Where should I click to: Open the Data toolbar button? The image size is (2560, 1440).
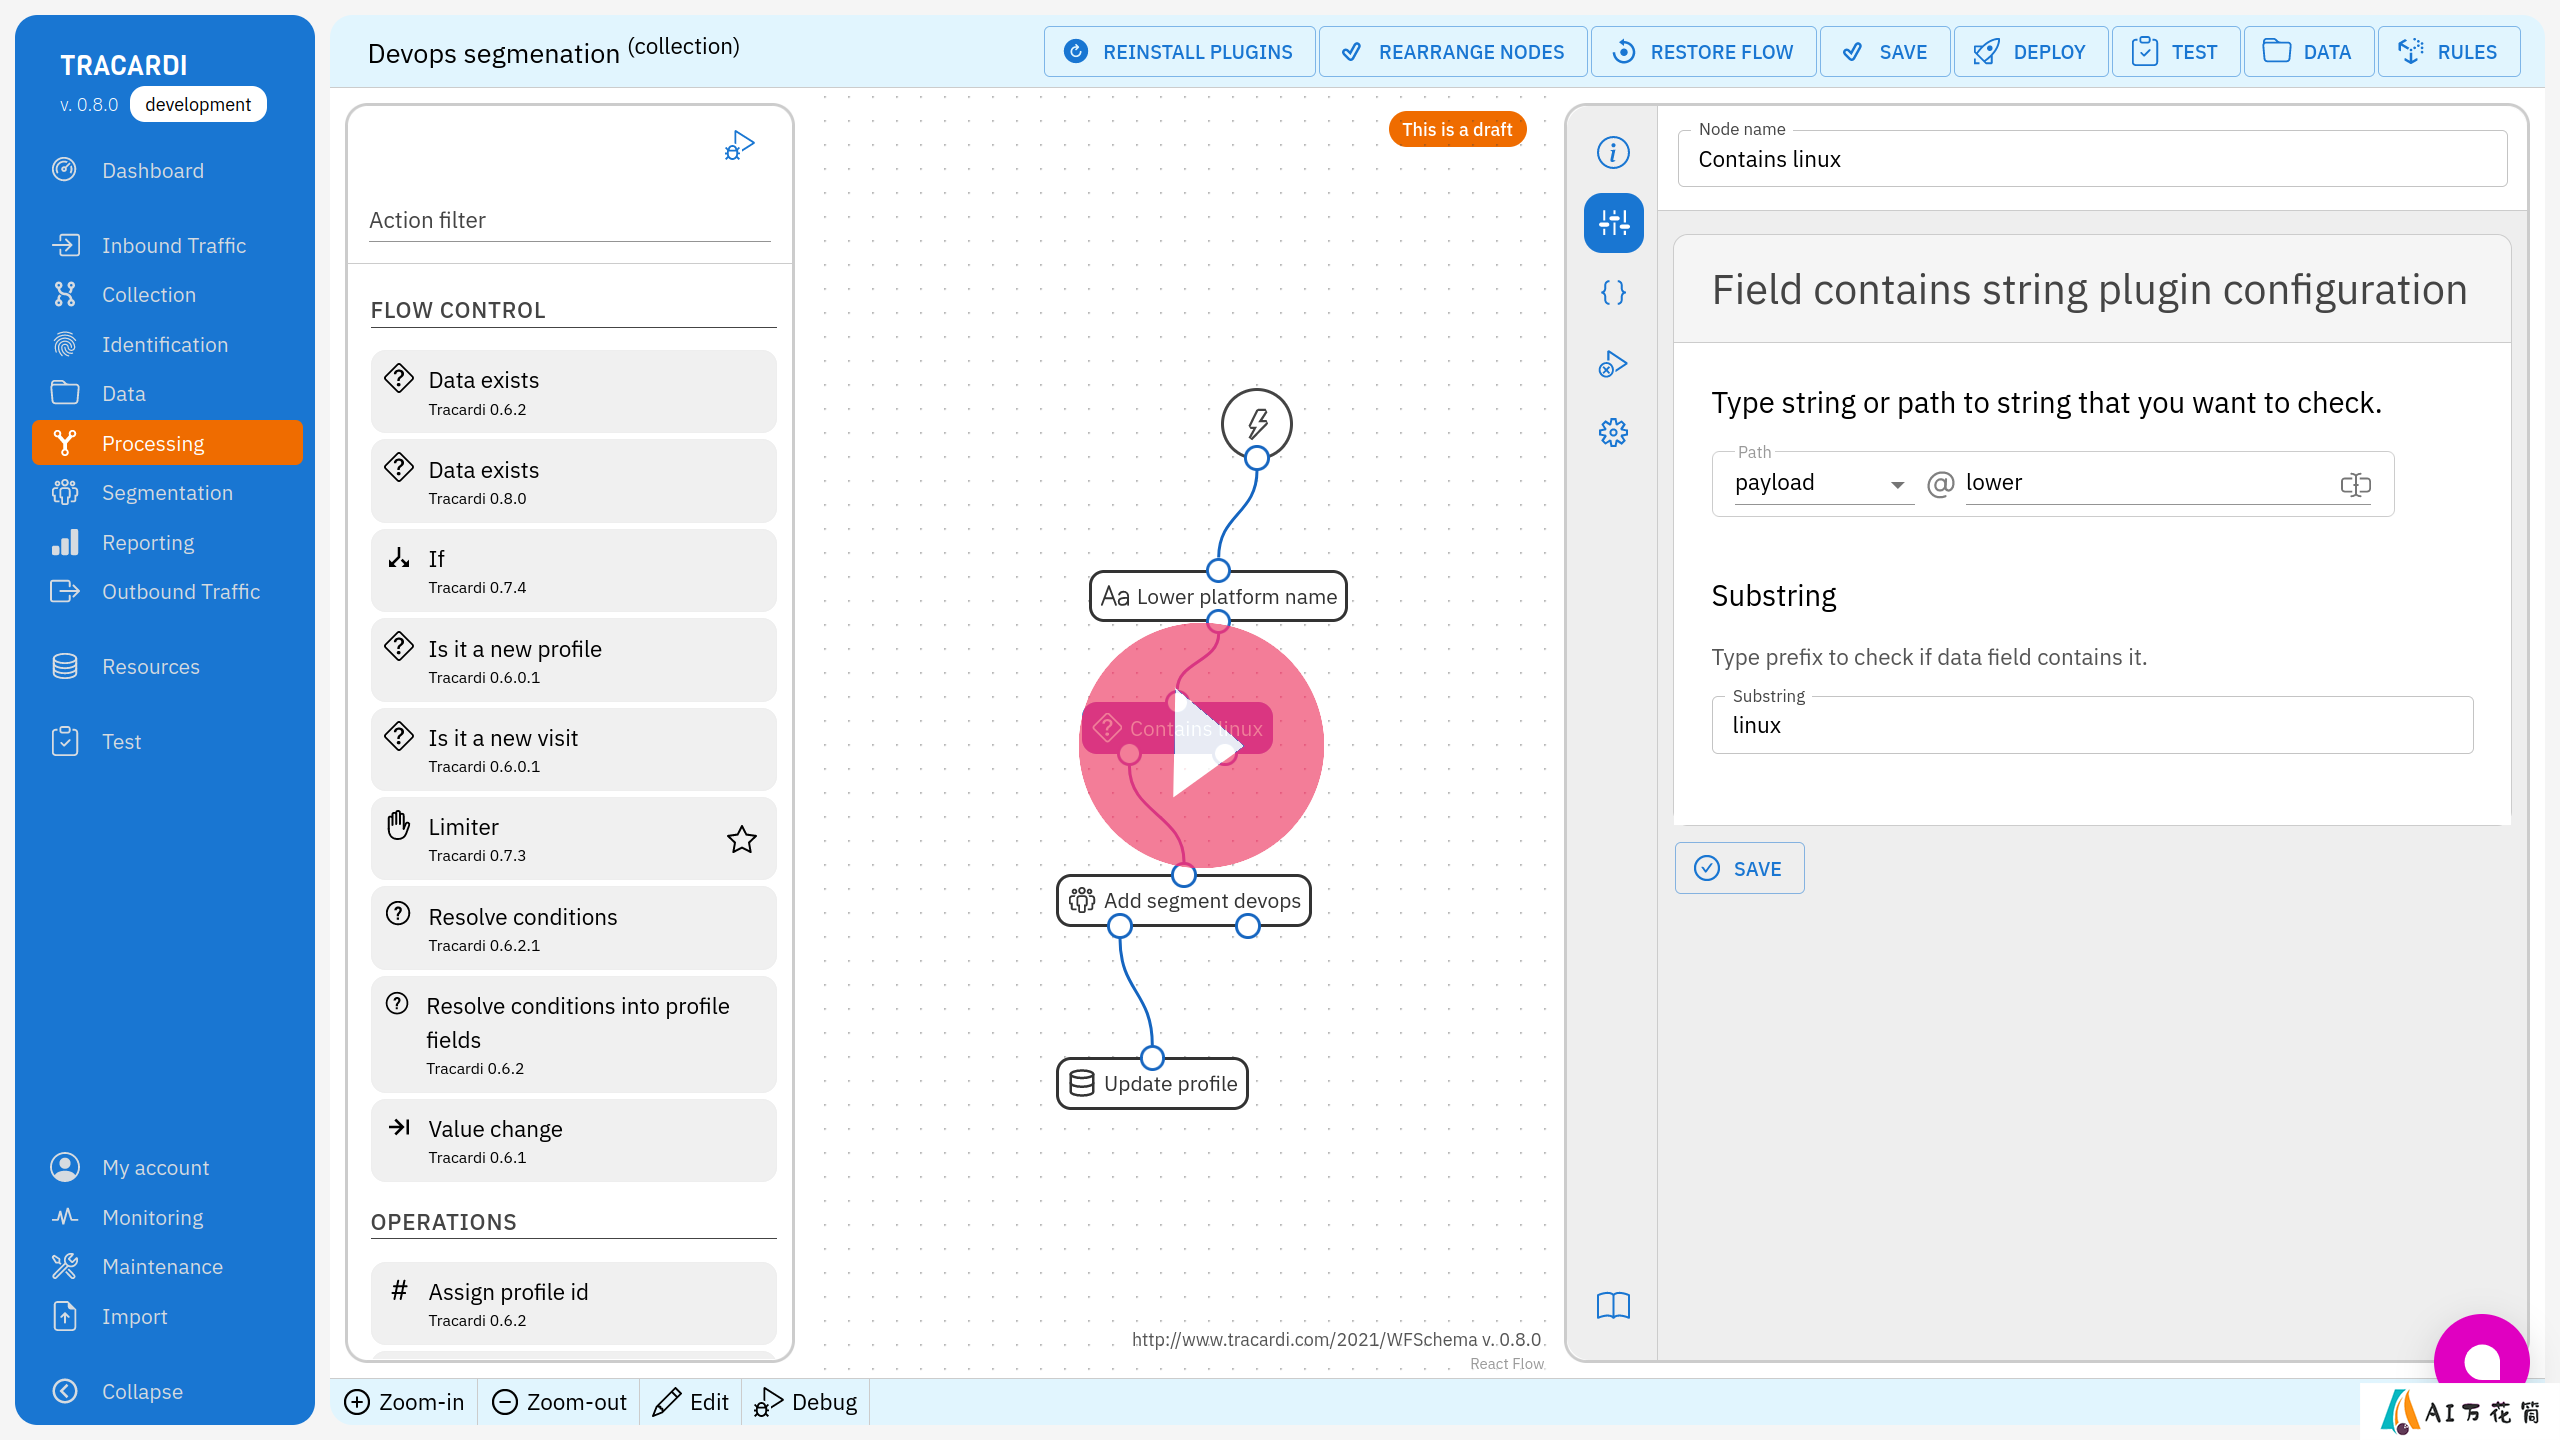(x=2308, y=52)
